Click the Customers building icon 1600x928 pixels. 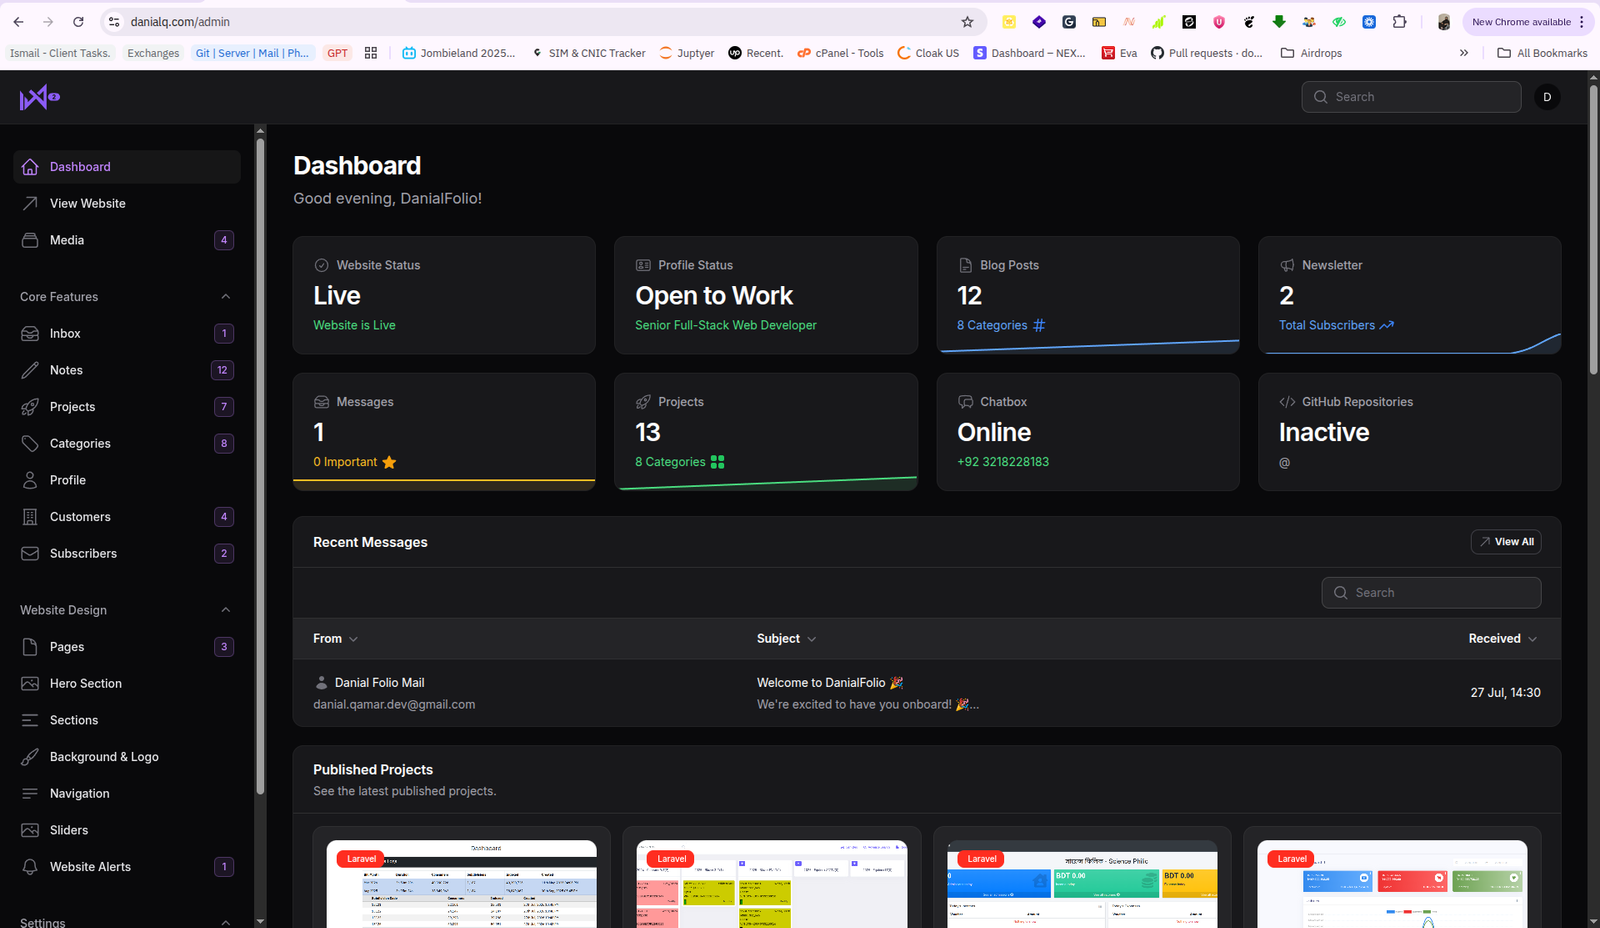(x=30, y=517)
